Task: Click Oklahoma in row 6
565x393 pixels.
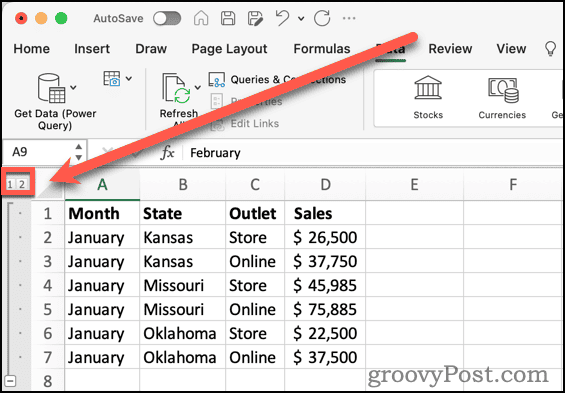Action: tap(183, 333)
